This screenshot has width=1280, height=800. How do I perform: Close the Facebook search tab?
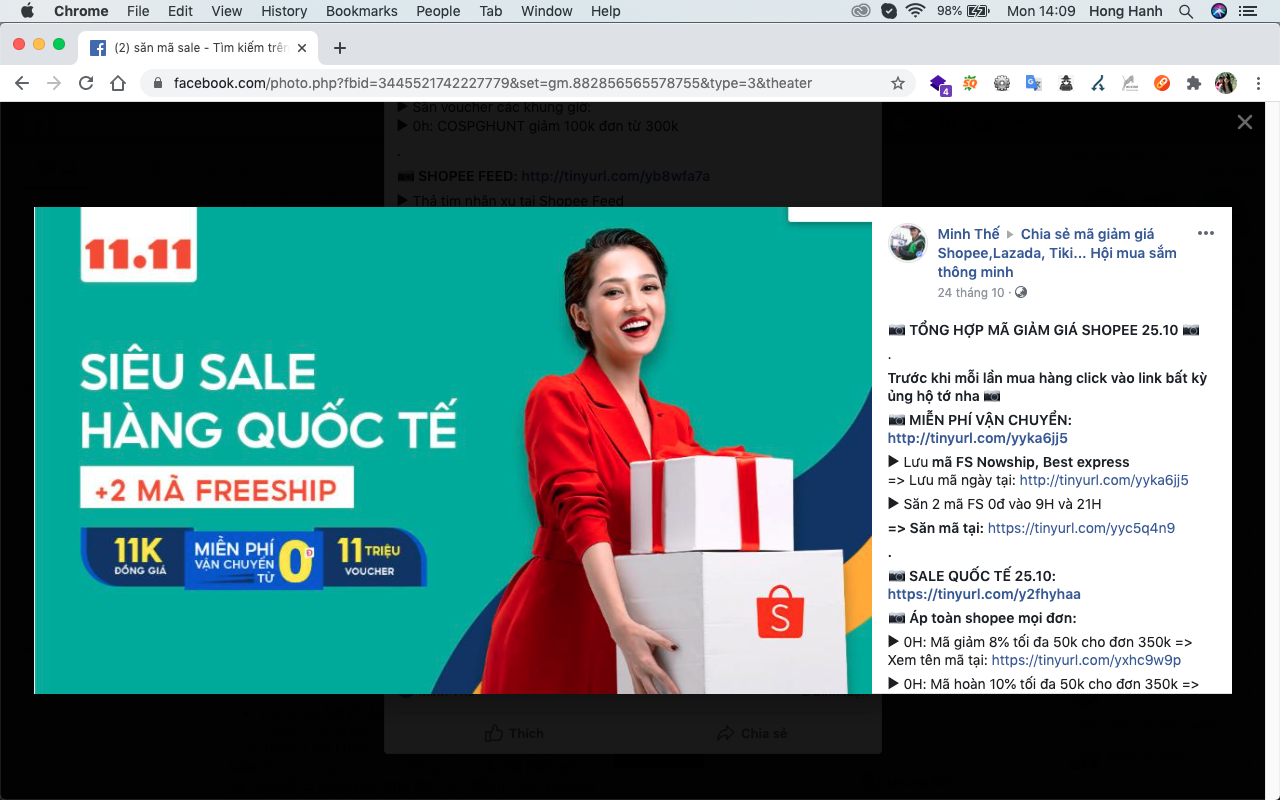point(302,48)
